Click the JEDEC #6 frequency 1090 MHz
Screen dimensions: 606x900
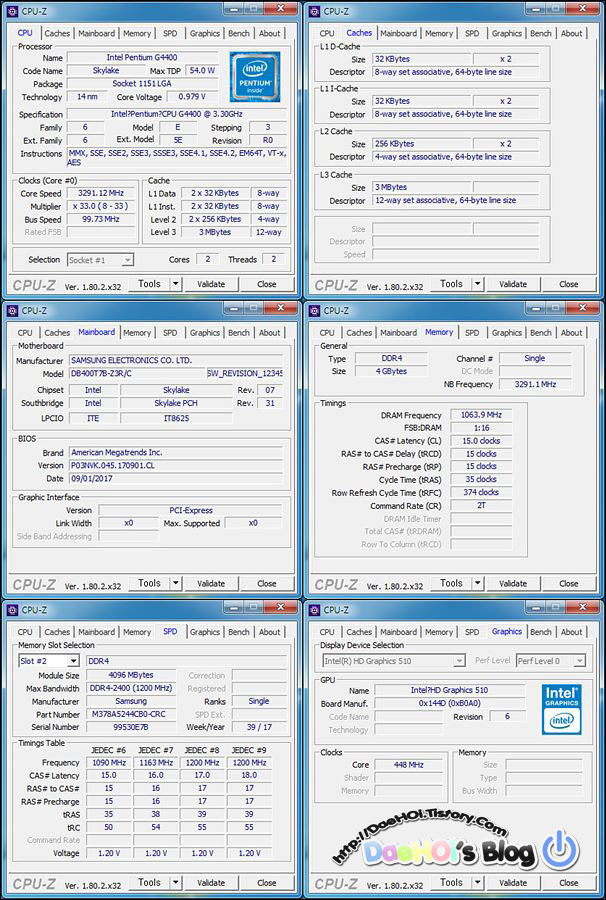click(x=108, y=763)
